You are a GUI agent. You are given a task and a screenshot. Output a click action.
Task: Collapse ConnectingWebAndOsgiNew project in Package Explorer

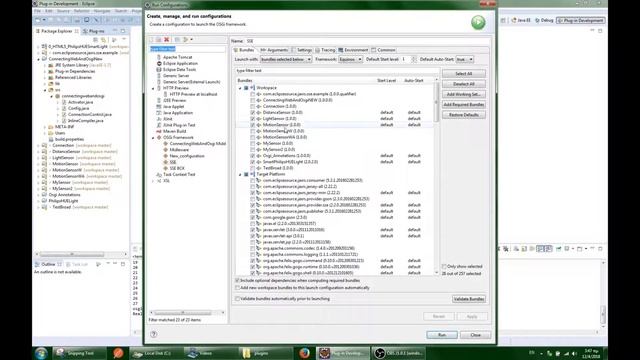tap(39, 59)
